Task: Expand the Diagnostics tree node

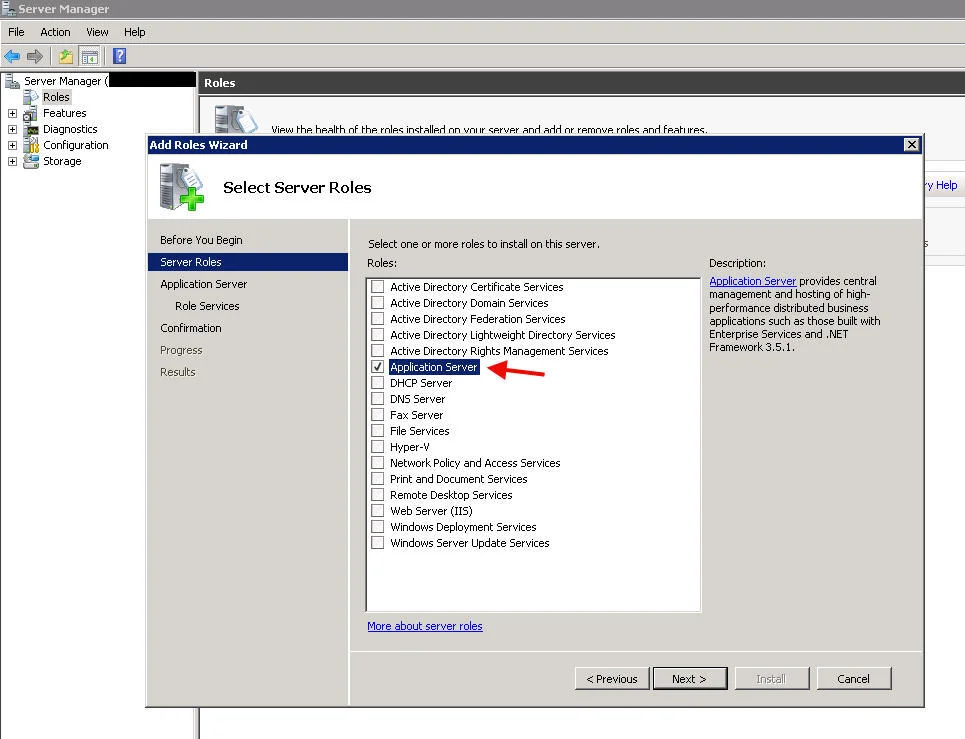Action: 12,129
